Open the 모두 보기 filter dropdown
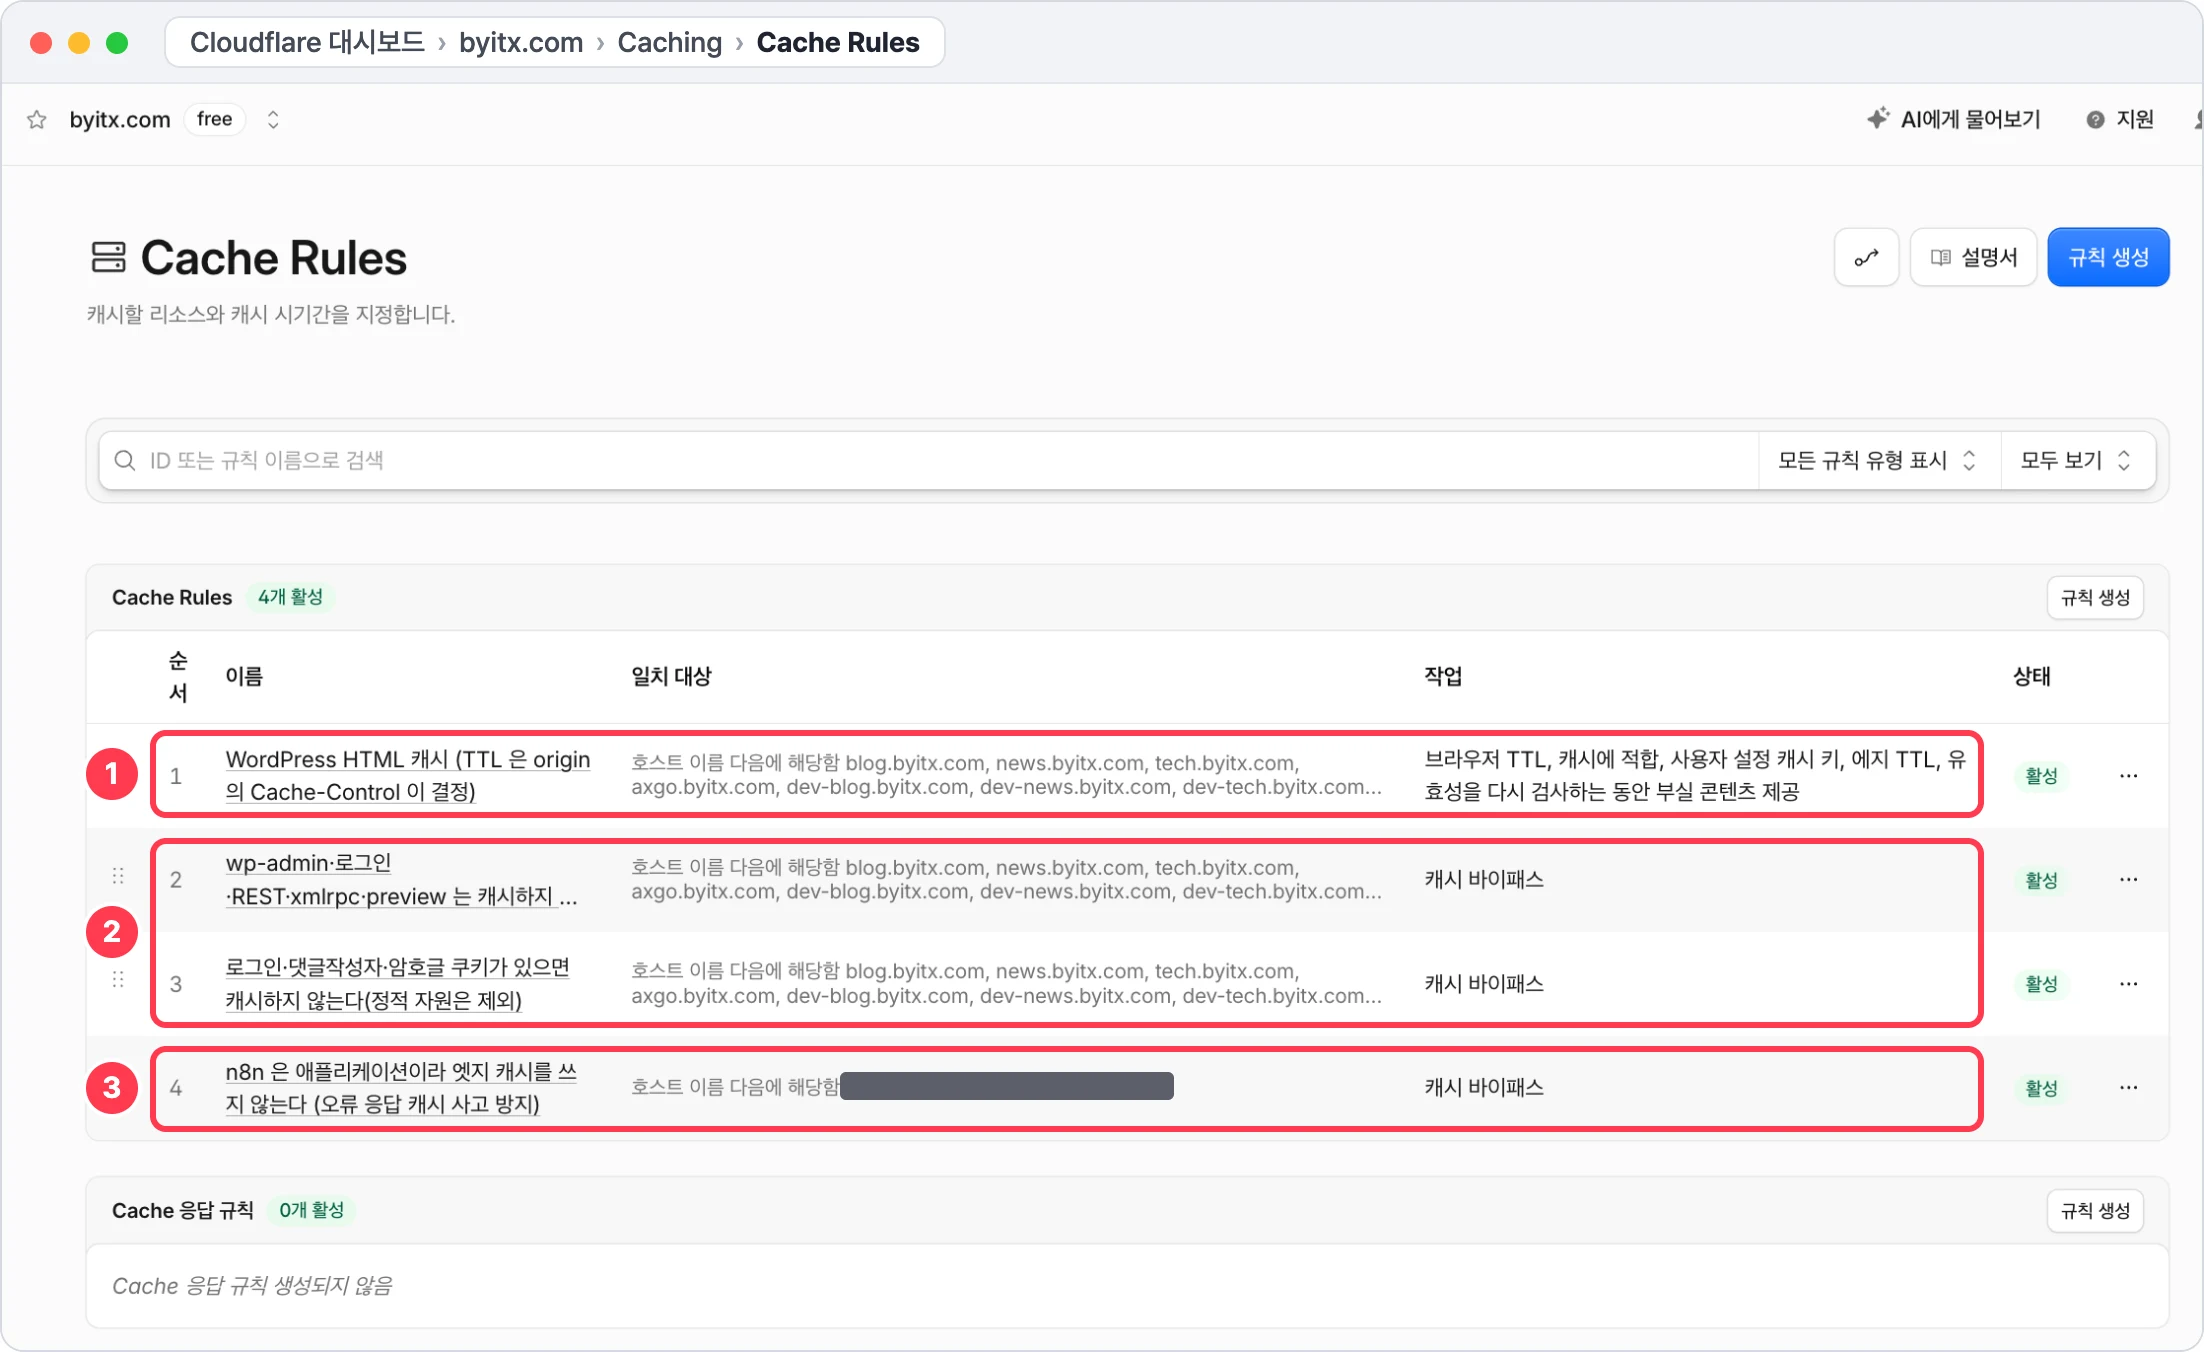The width and height of the screenshot is (2204, 1352). (2077, 461)
